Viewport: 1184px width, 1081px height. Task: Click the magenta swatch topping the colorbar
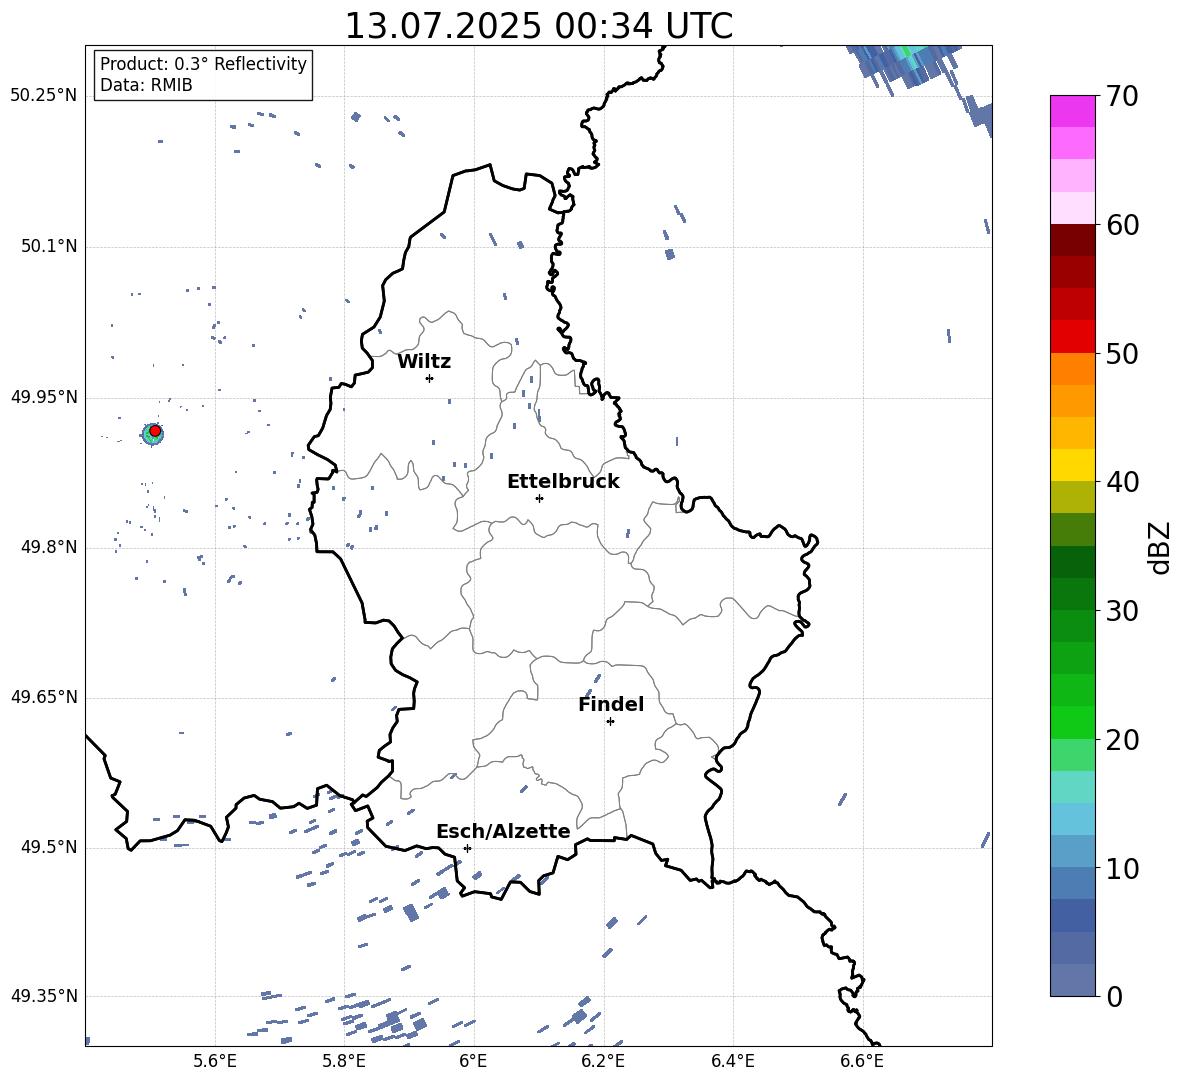coord(1072,111)
